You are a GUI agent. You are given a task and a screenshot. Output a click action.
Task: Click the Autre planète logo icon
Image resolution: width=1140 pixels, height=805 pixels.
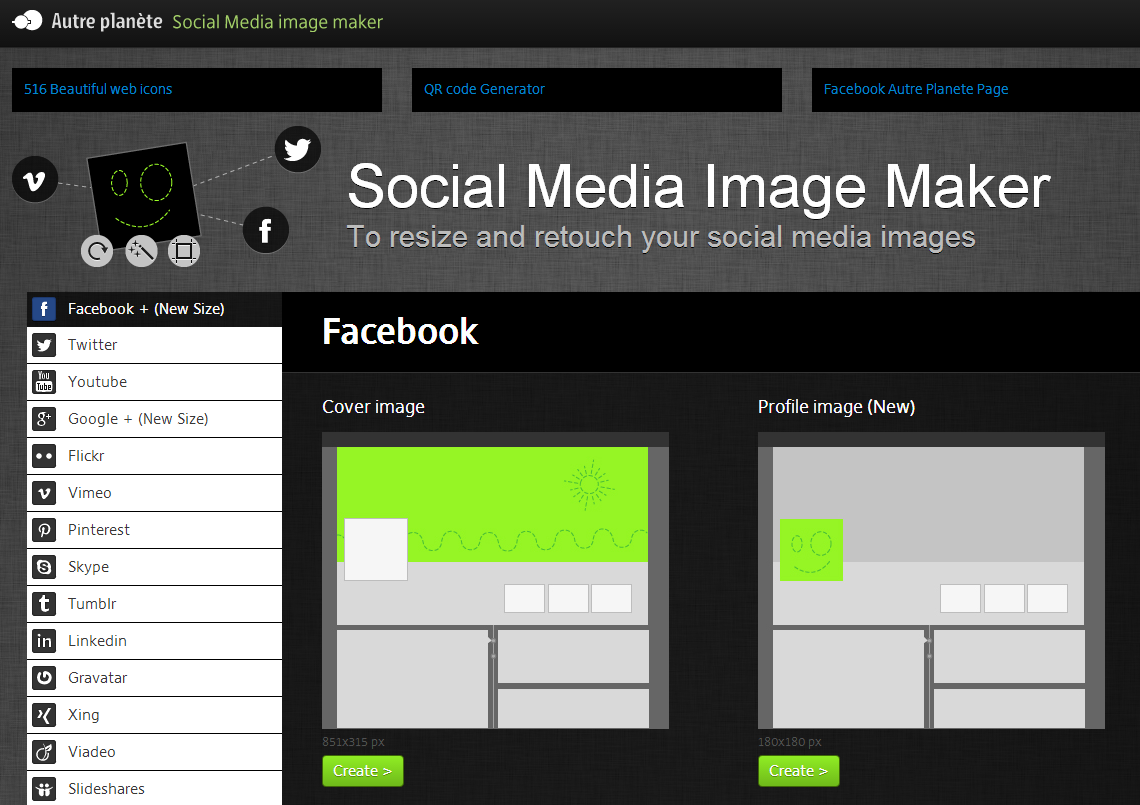click(28, 20)
